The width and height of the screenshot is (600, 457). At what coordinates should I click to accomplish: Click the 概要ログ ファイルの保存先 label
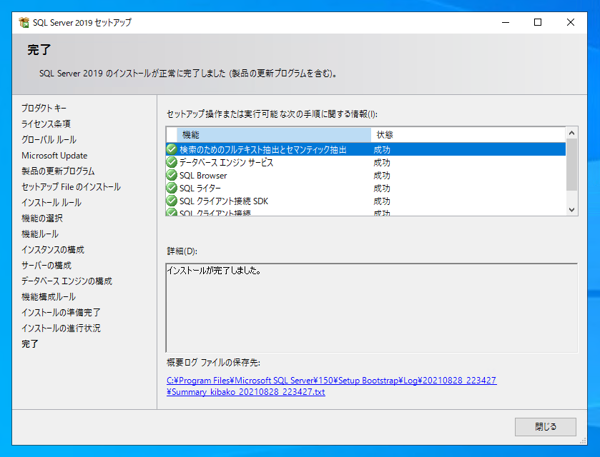[214, 362]
